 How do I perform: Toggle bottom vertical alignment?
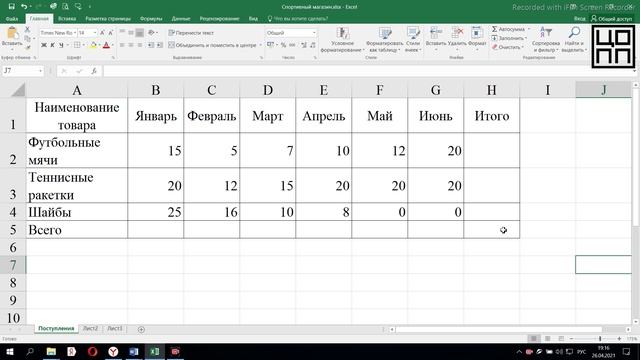click(140, 32)
